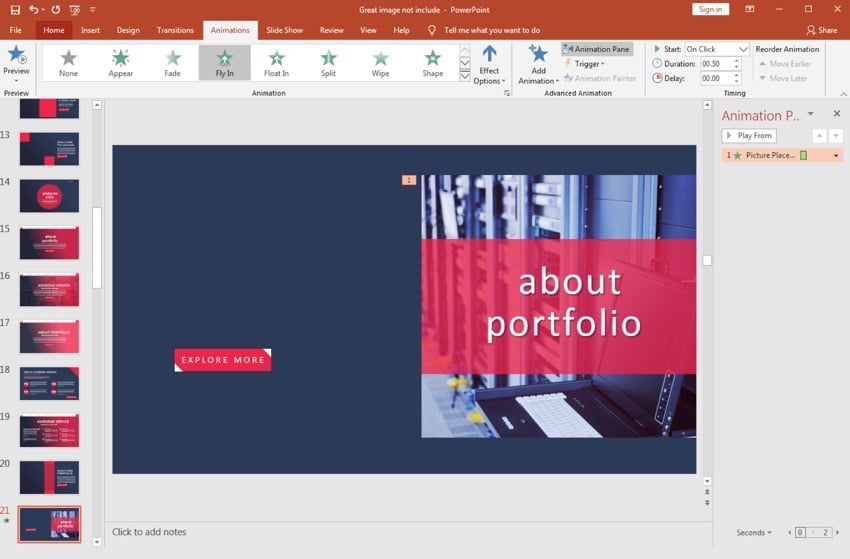Screen dimensions: 850x559
Task: Click the Add Animation star icon
Action: pyautogui.click(x=537, y=56)
